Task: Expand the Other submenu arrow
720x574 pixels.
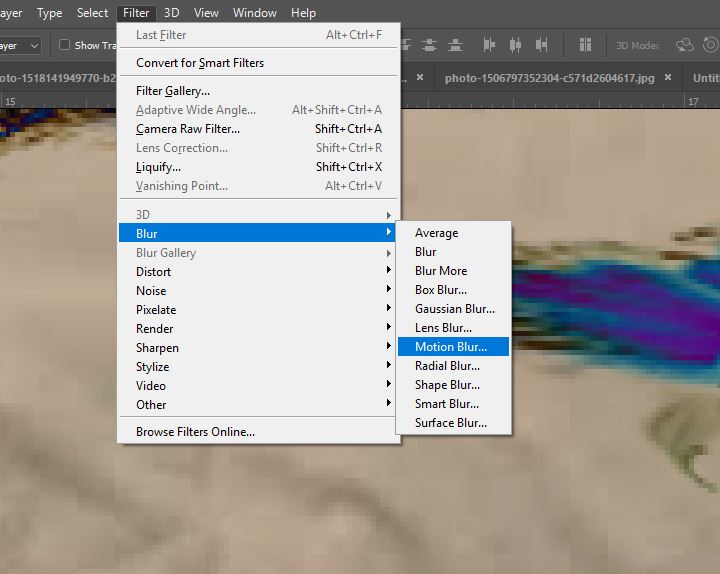Action: pos(388,403)
